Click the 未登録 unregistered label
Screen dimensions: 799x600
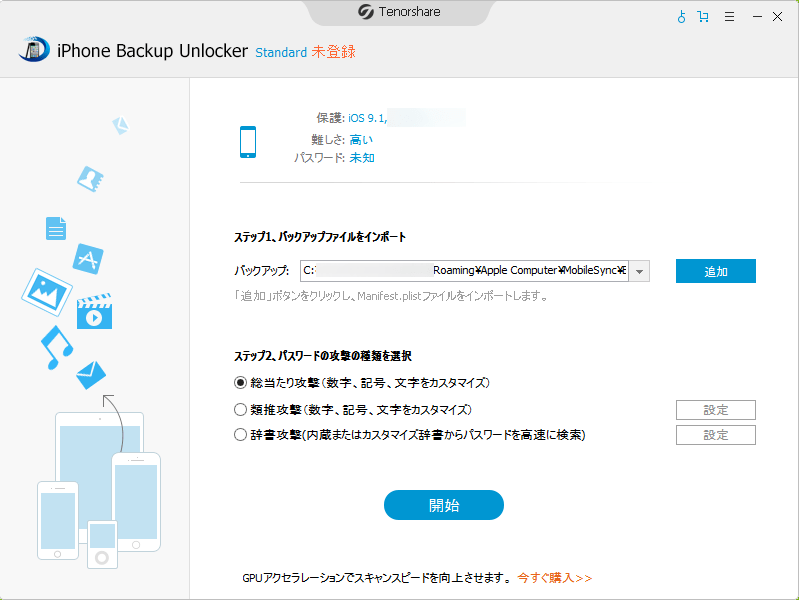tap(334, 51)
